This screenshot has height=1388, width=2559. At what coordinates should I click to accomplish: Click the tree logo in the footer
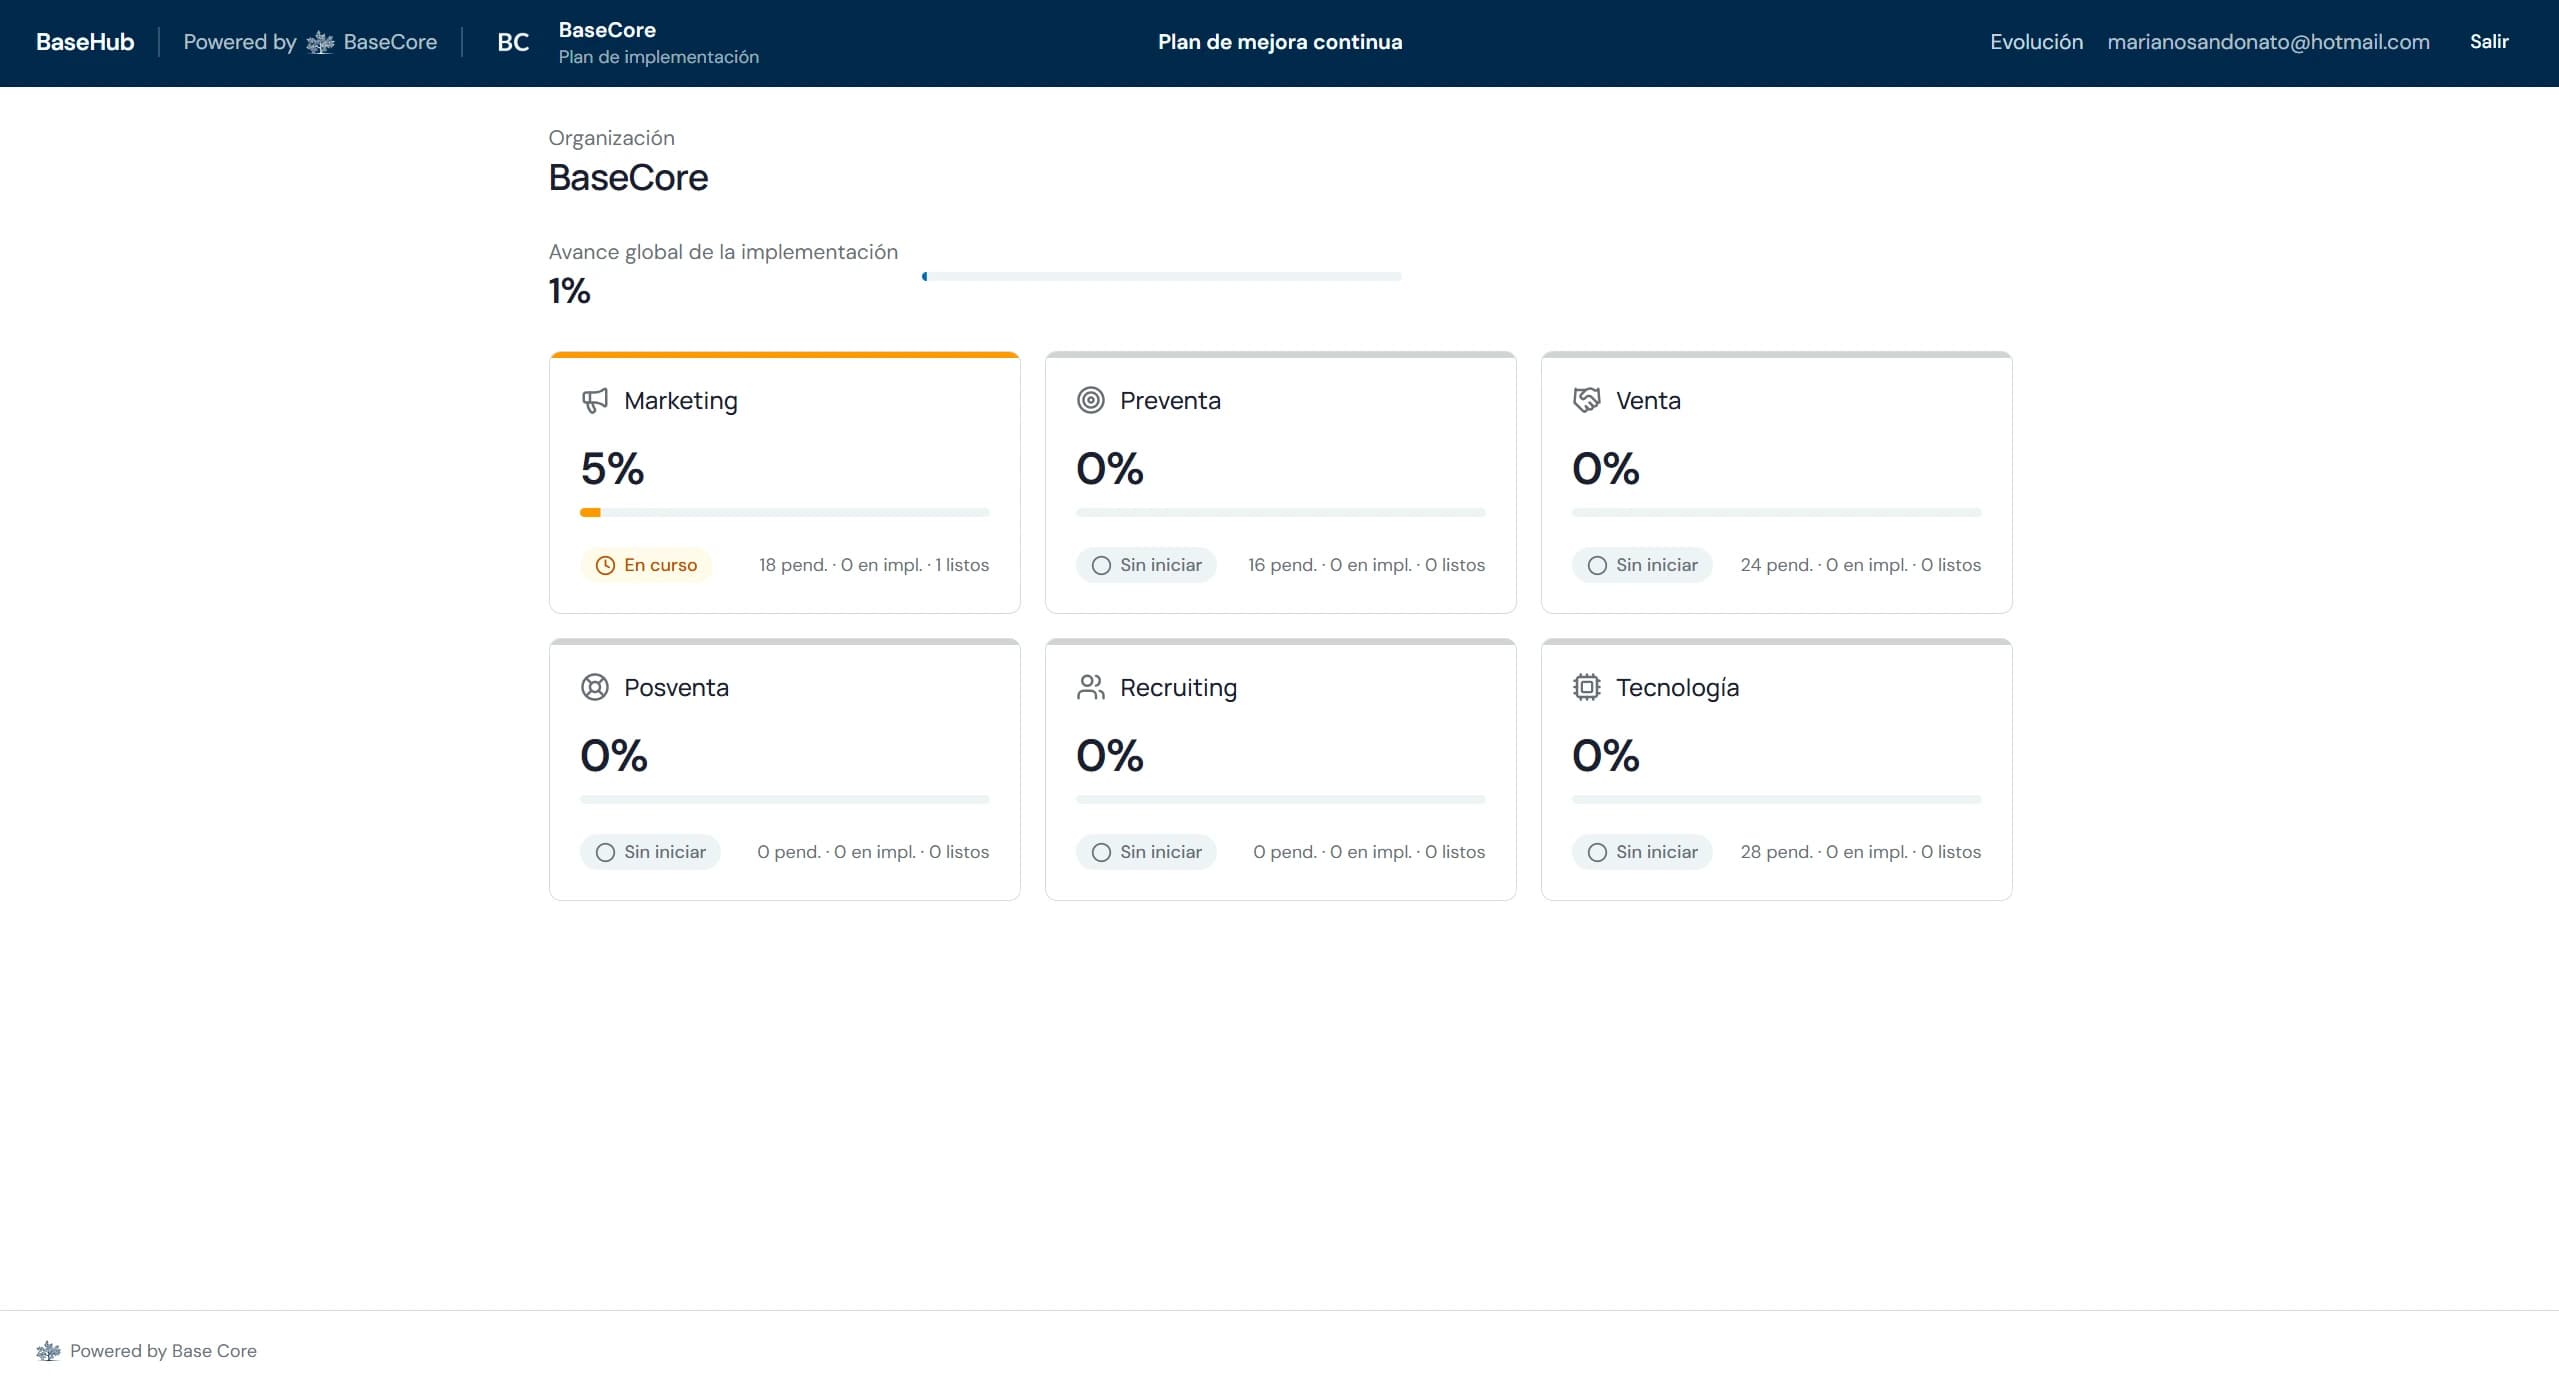(x=48, y=1351)
